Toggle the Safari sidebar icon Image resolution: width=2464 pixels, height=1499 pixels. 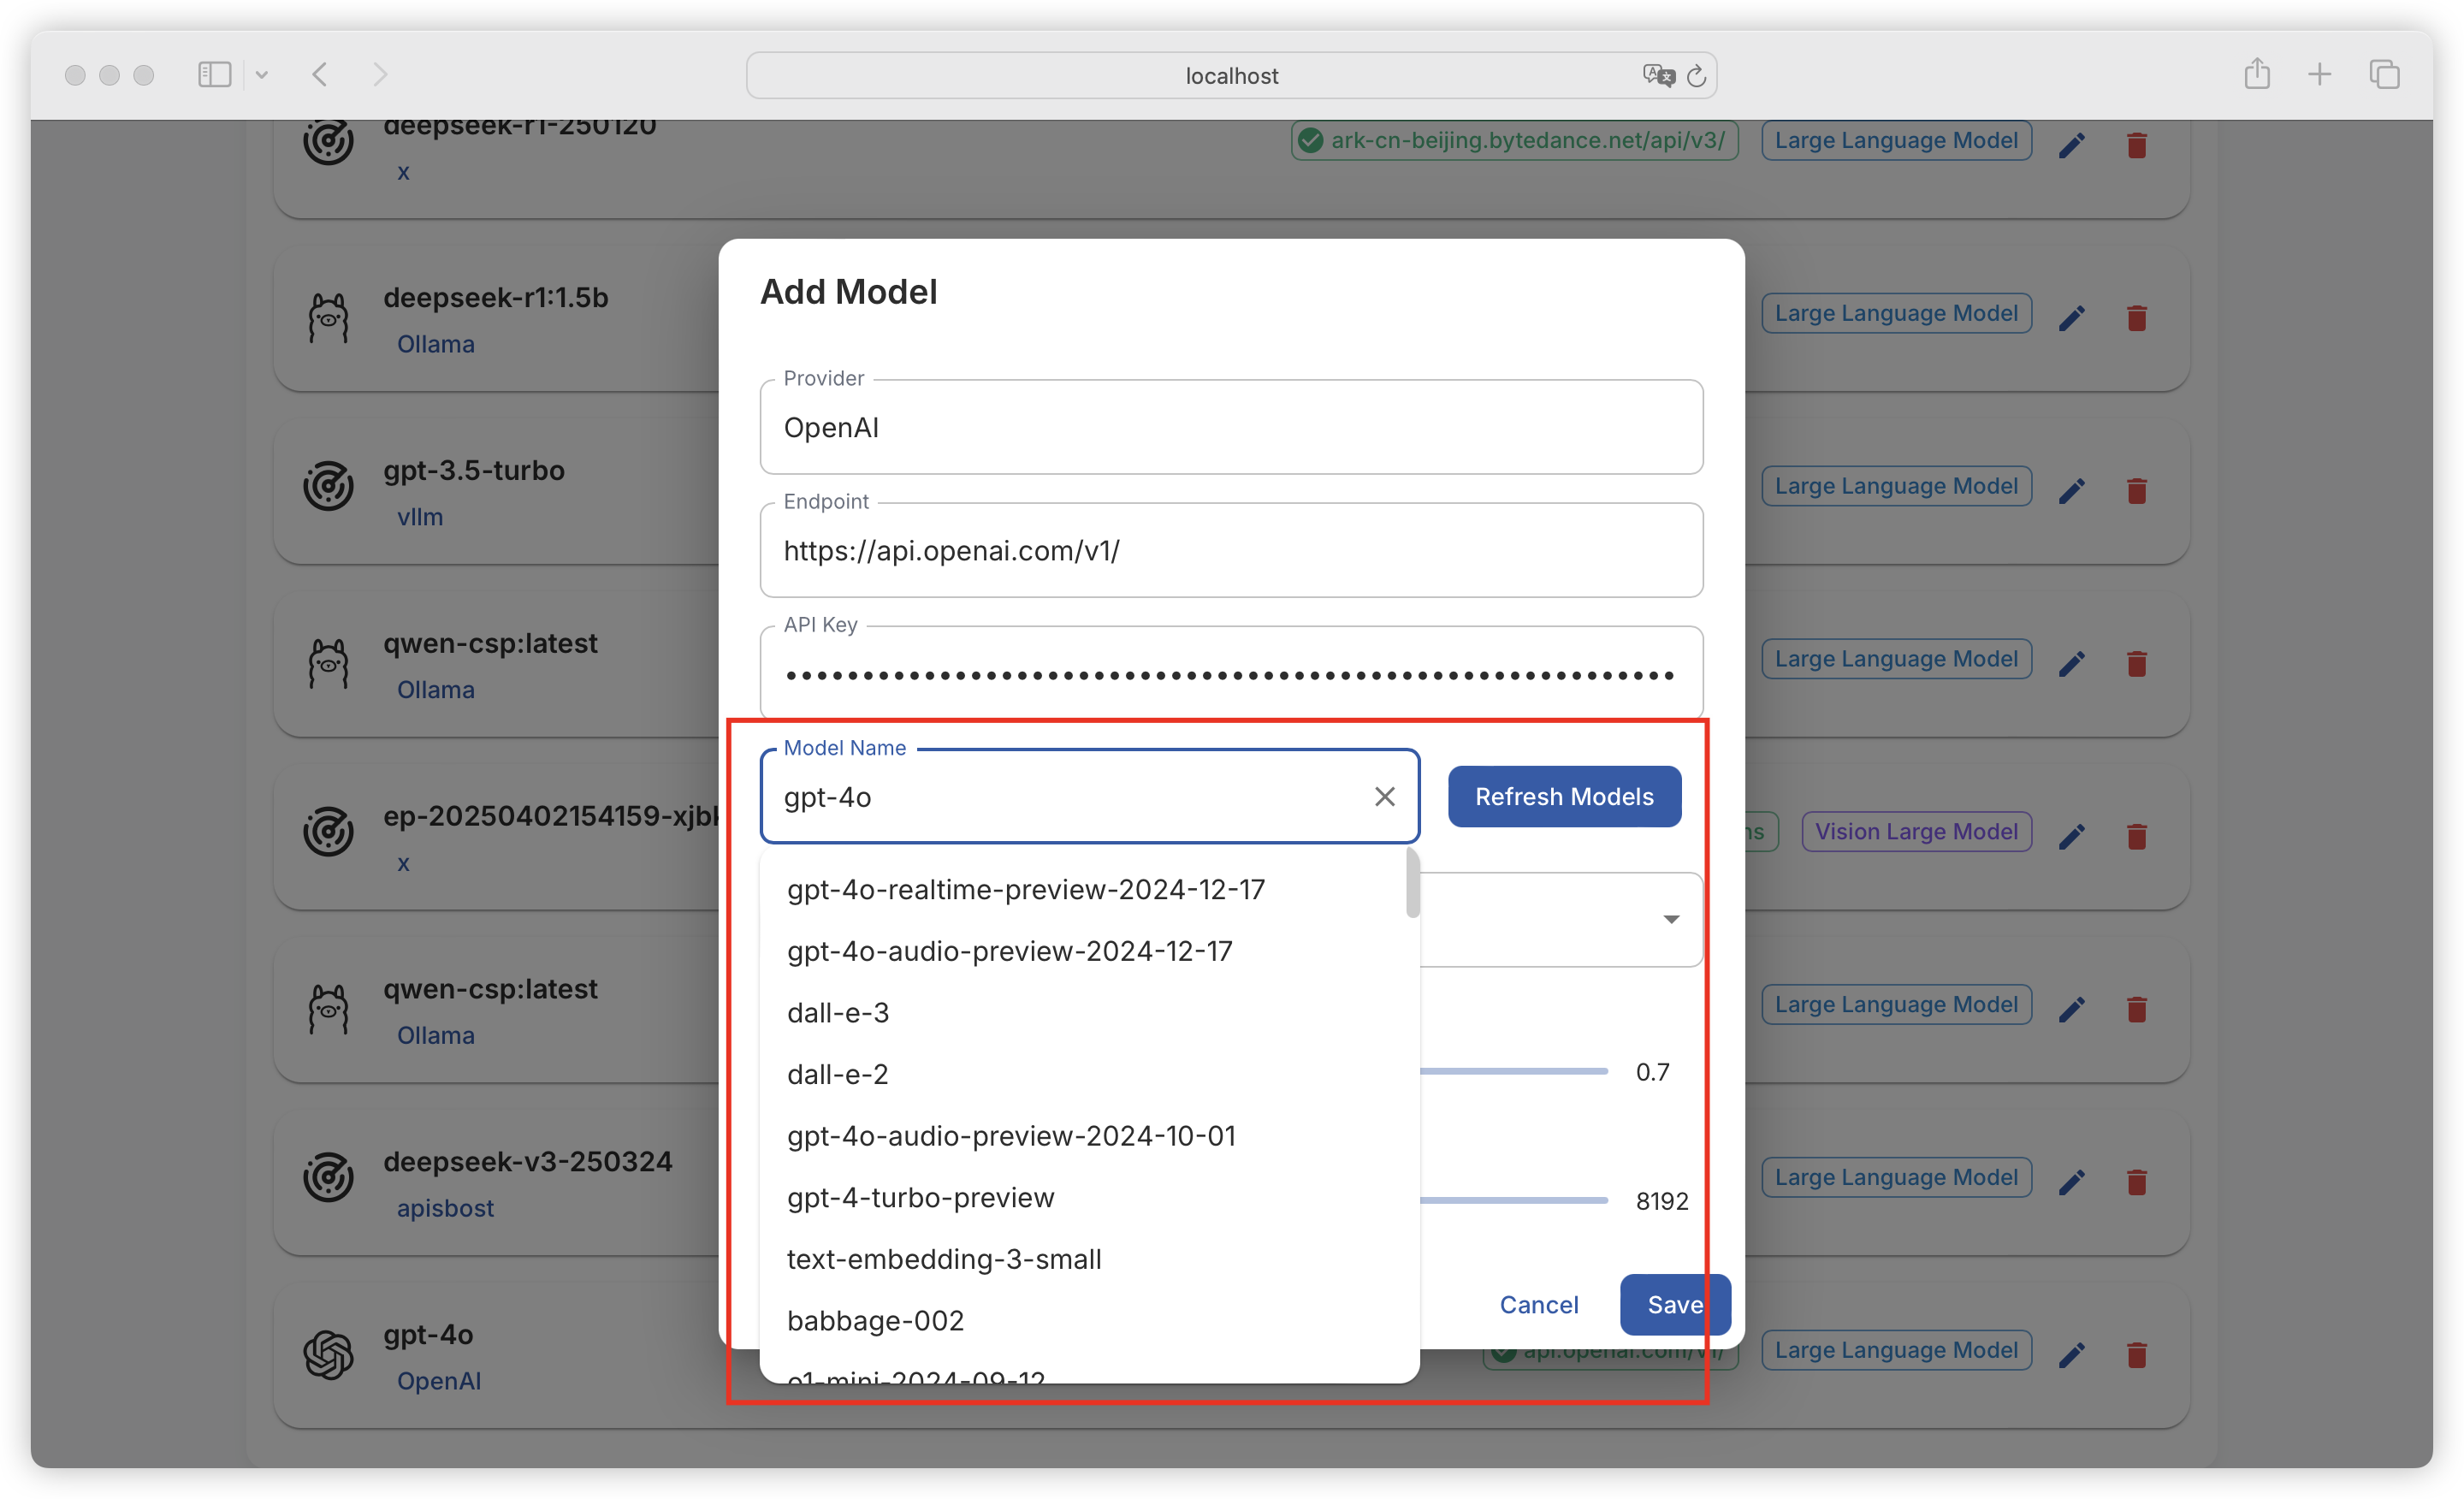pyautogui.click(x=214, y=74)
